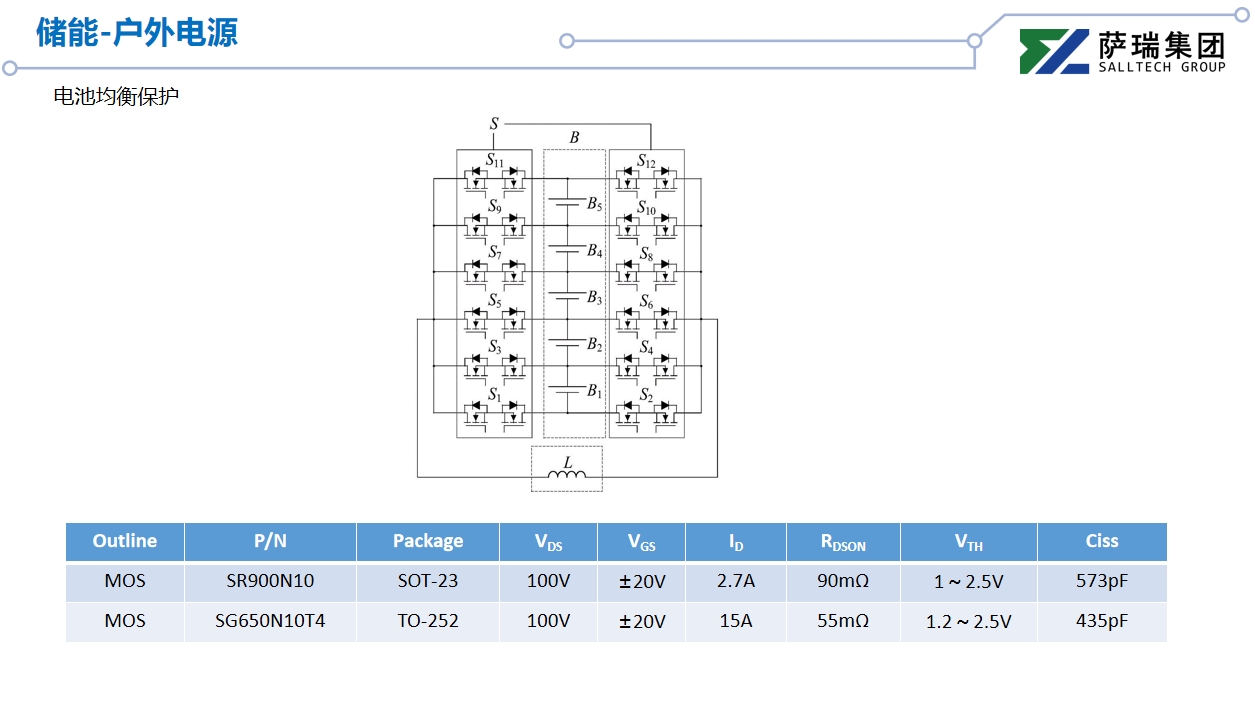Select the TO-252 package cell
The image size is (1255, 706).
point(427,621)
